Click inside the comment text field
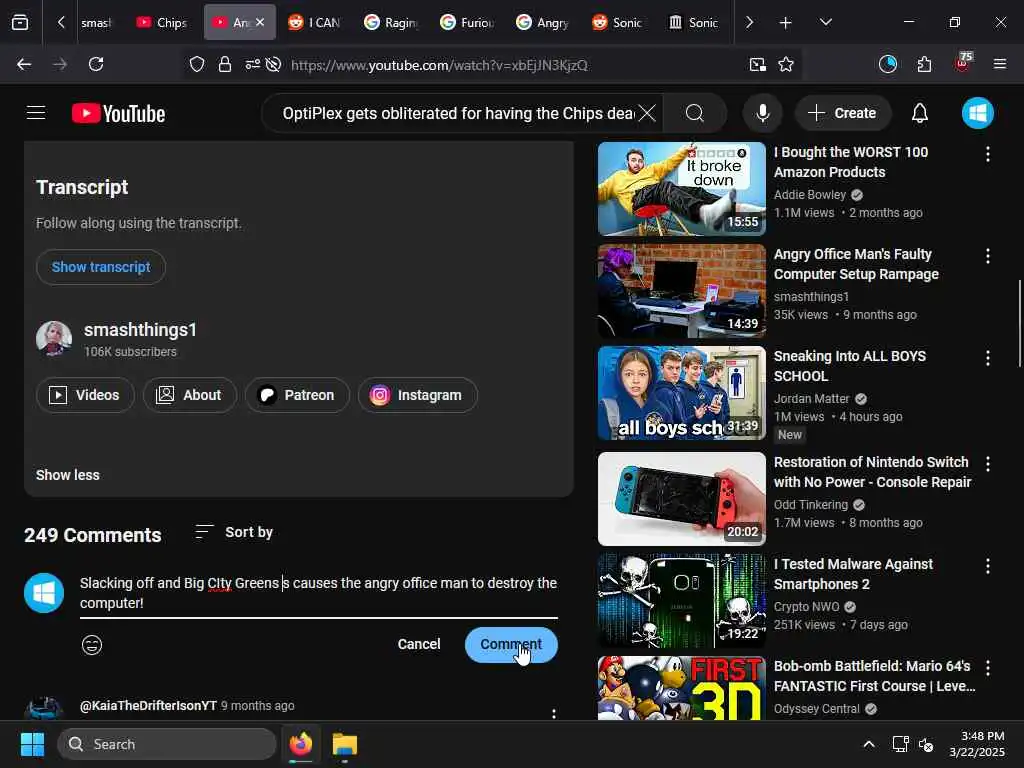The height and width of the screenshot is (768, 1024). 319,593
